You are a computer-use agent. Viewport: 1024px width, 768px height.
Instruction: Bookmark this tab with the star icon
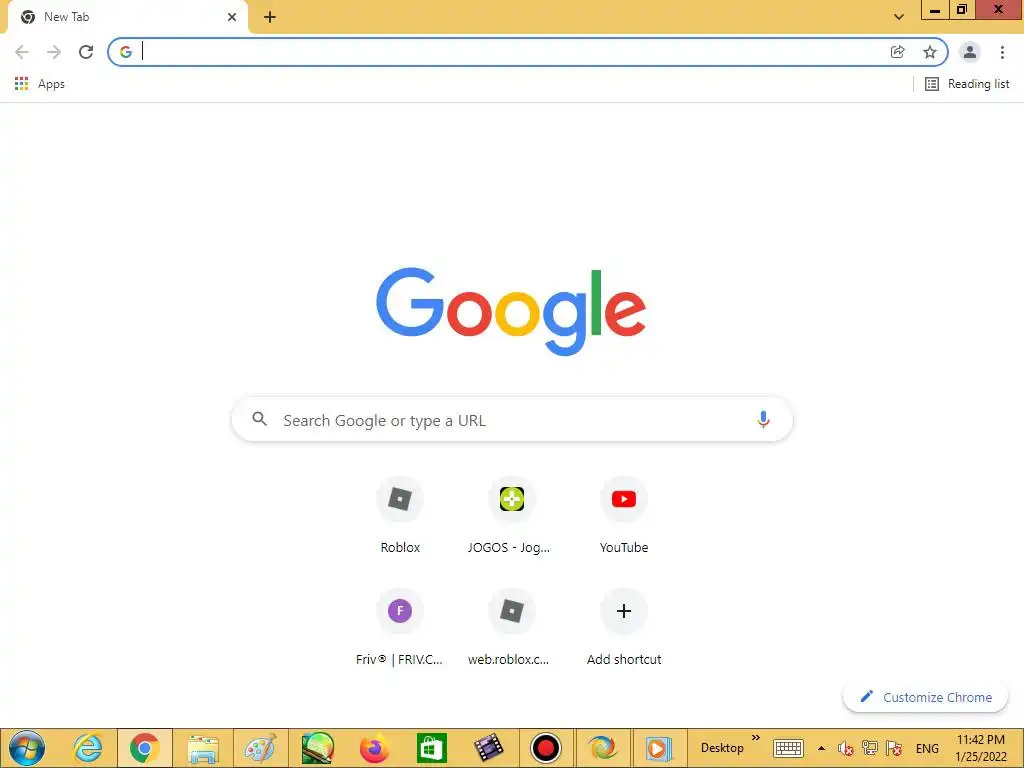coord(930,52)
